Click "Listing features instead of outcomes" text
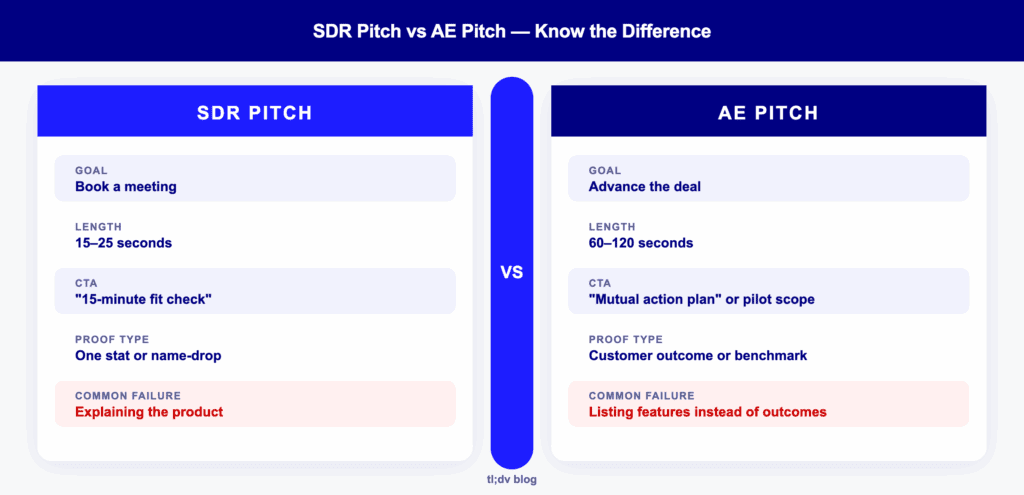This screenshot has height=495, width=1024. click(707, 412)
